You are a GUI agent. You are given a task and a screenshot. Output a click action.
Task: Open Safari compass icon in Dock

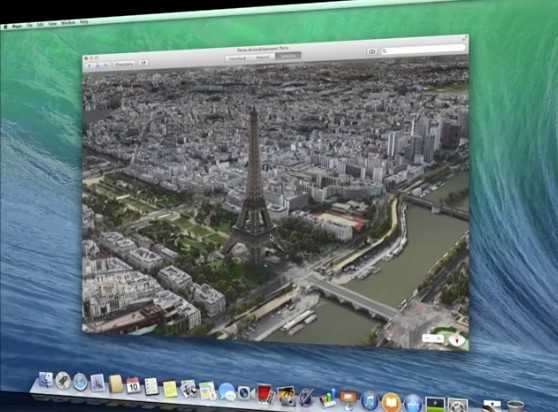click(x=80, y=382)
